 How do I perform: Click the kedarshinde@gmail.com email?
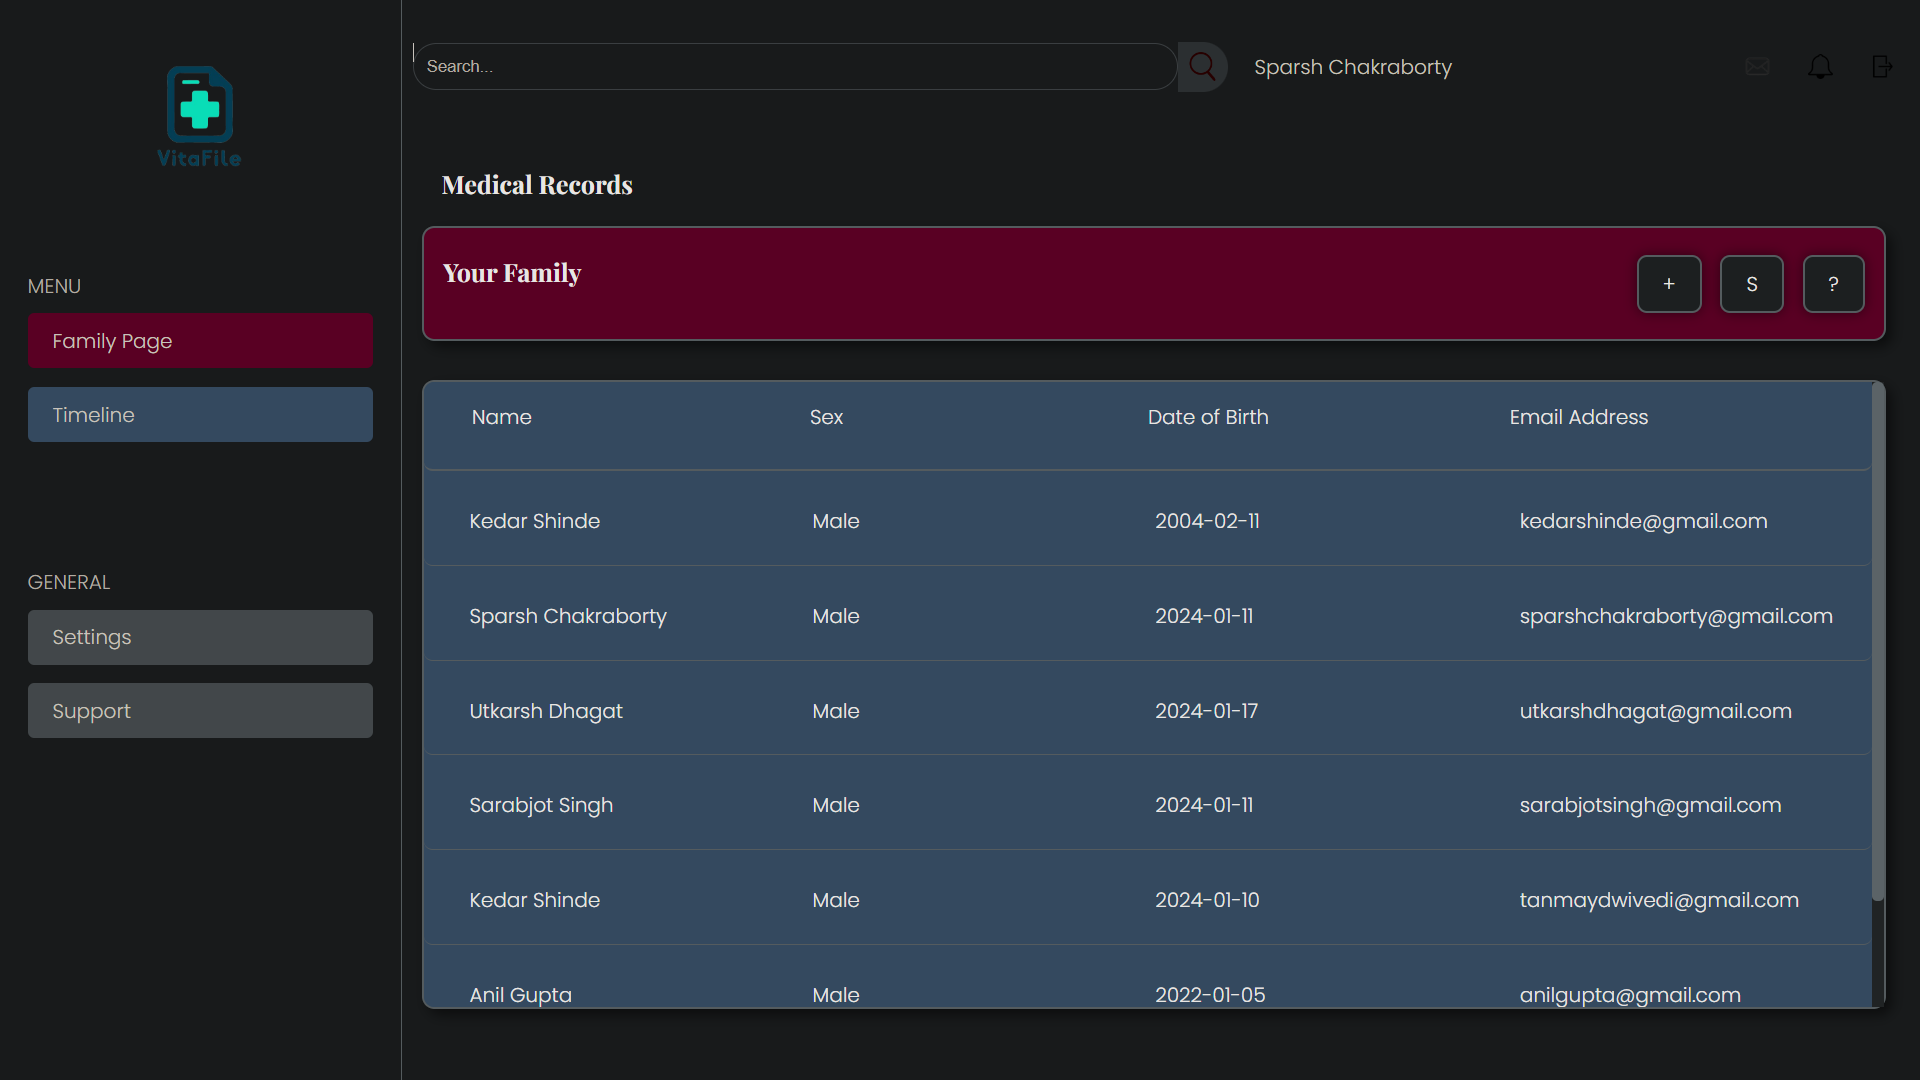(x=1643, y=521)
